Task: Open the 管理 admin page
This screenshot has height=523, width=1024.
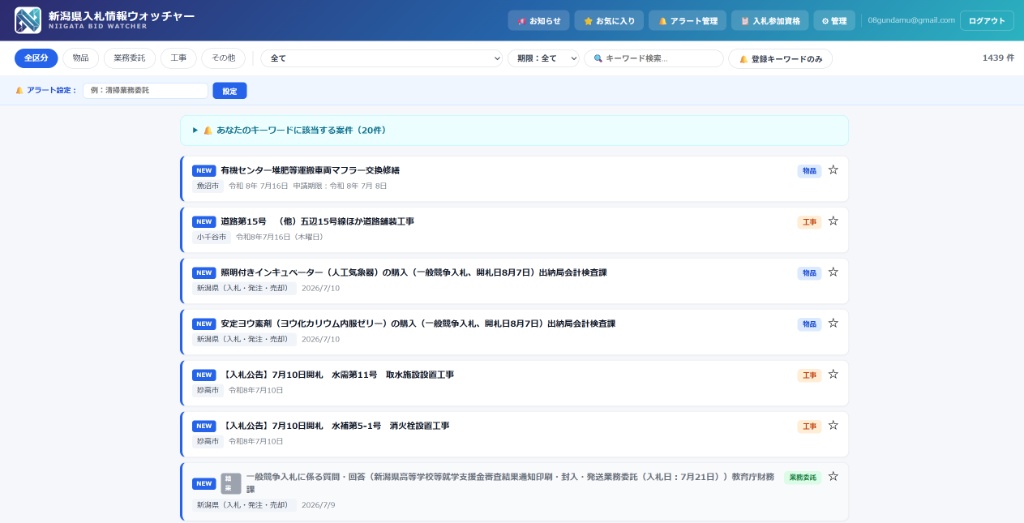Action: click(835, 20)
